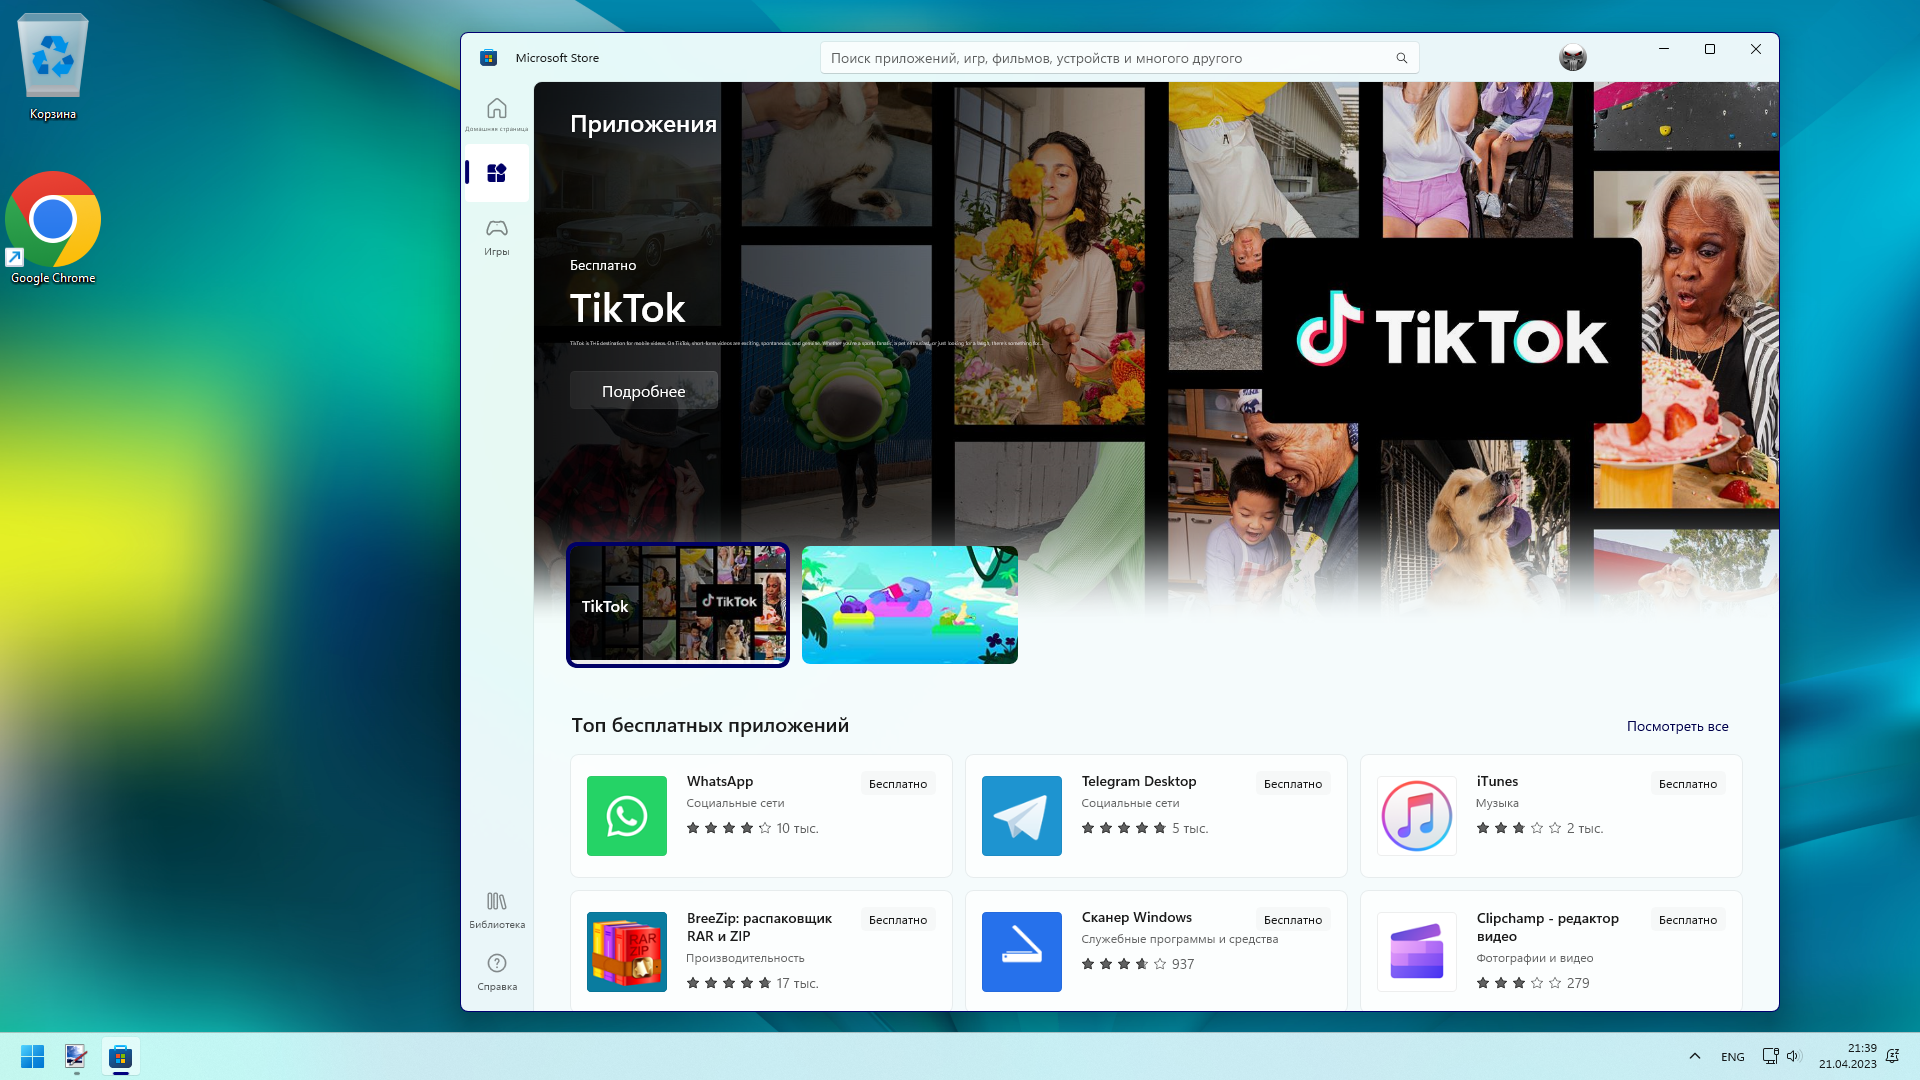The width and height of the screenshot is (1920, 1080).
Task: Open the Windows Start menu
Action: tap(32, 1056)
